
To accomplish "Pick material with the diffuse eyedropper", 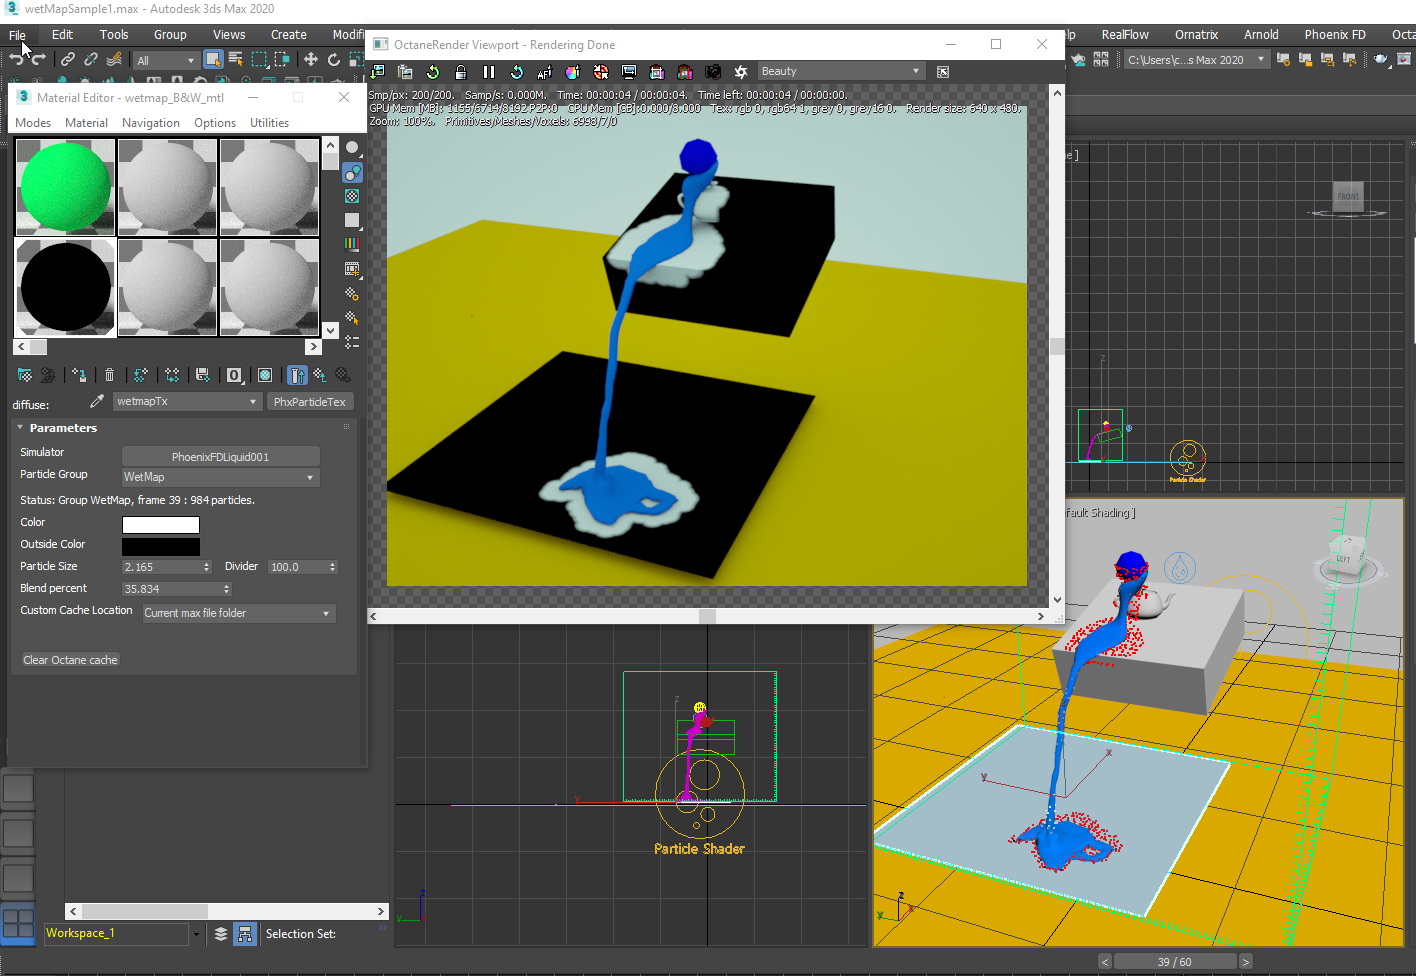I will 97,401.
